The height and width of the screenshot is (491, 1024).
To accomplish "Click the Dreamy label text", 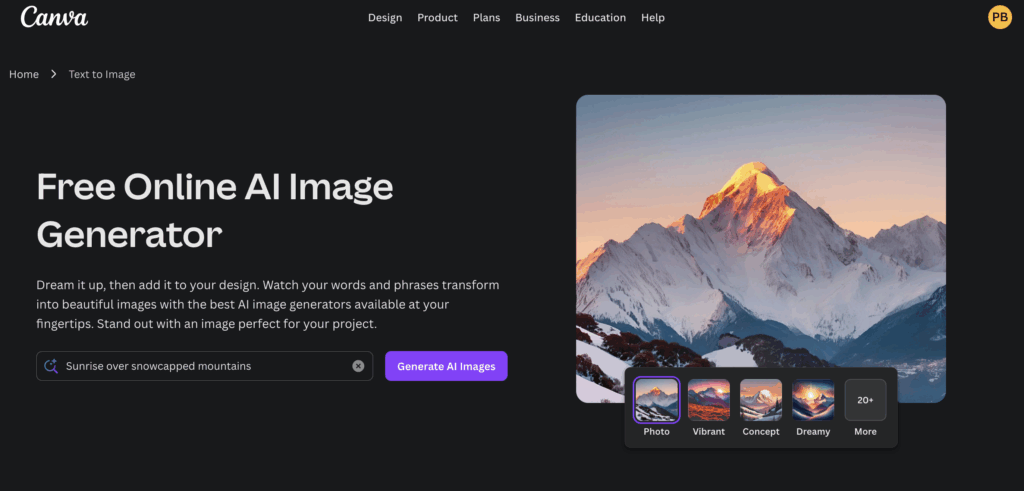I will click(813, 432).
